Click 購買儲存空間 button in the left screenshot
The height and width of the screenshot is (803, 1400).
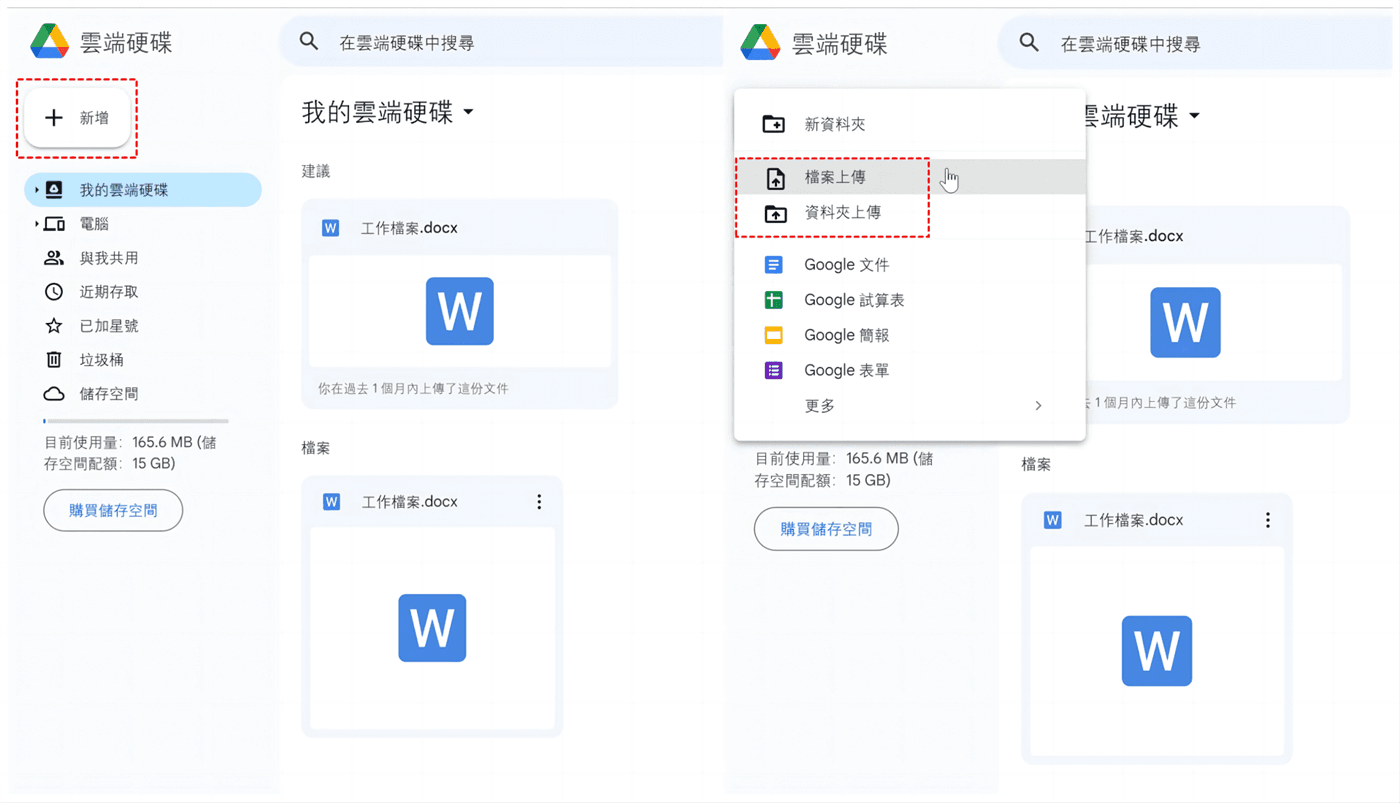(x=113, y=511)
